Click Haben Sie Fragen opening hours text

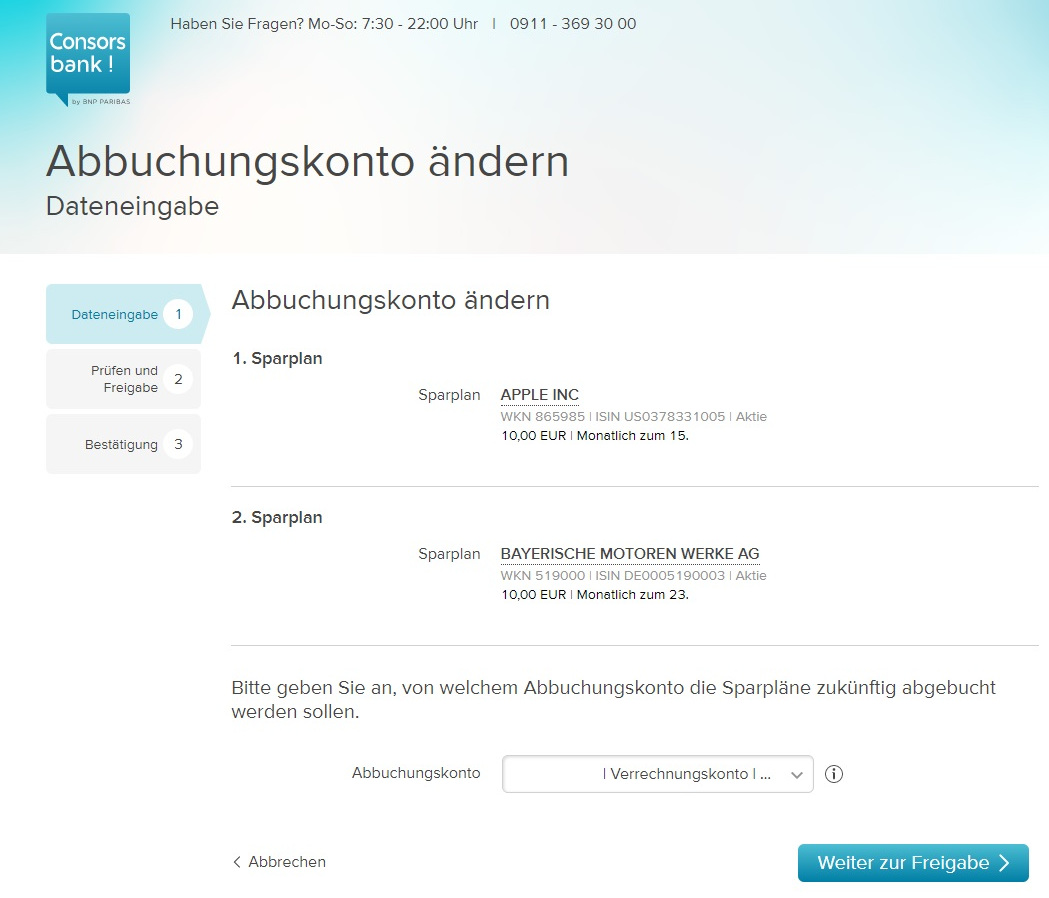pos(324,24)
